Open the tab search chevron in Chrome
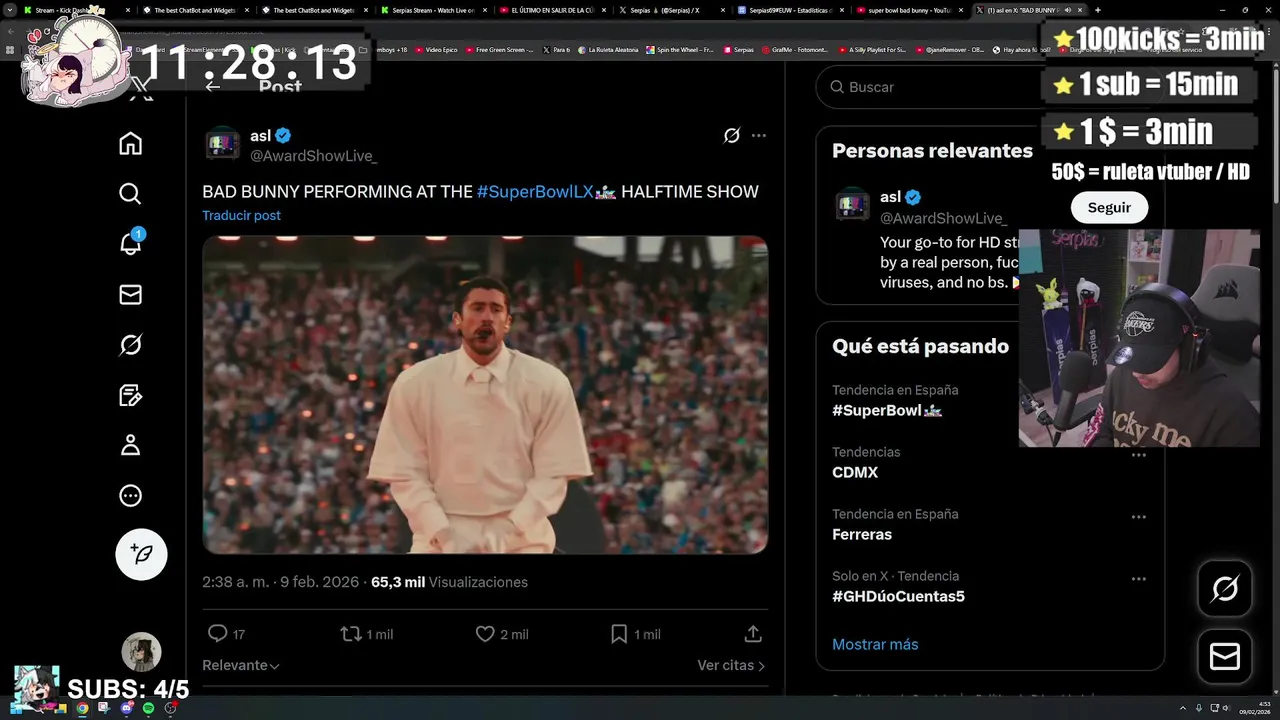The height and width of the screenshot is (720, 1280). pyautogui.click(x=9, y=10)
